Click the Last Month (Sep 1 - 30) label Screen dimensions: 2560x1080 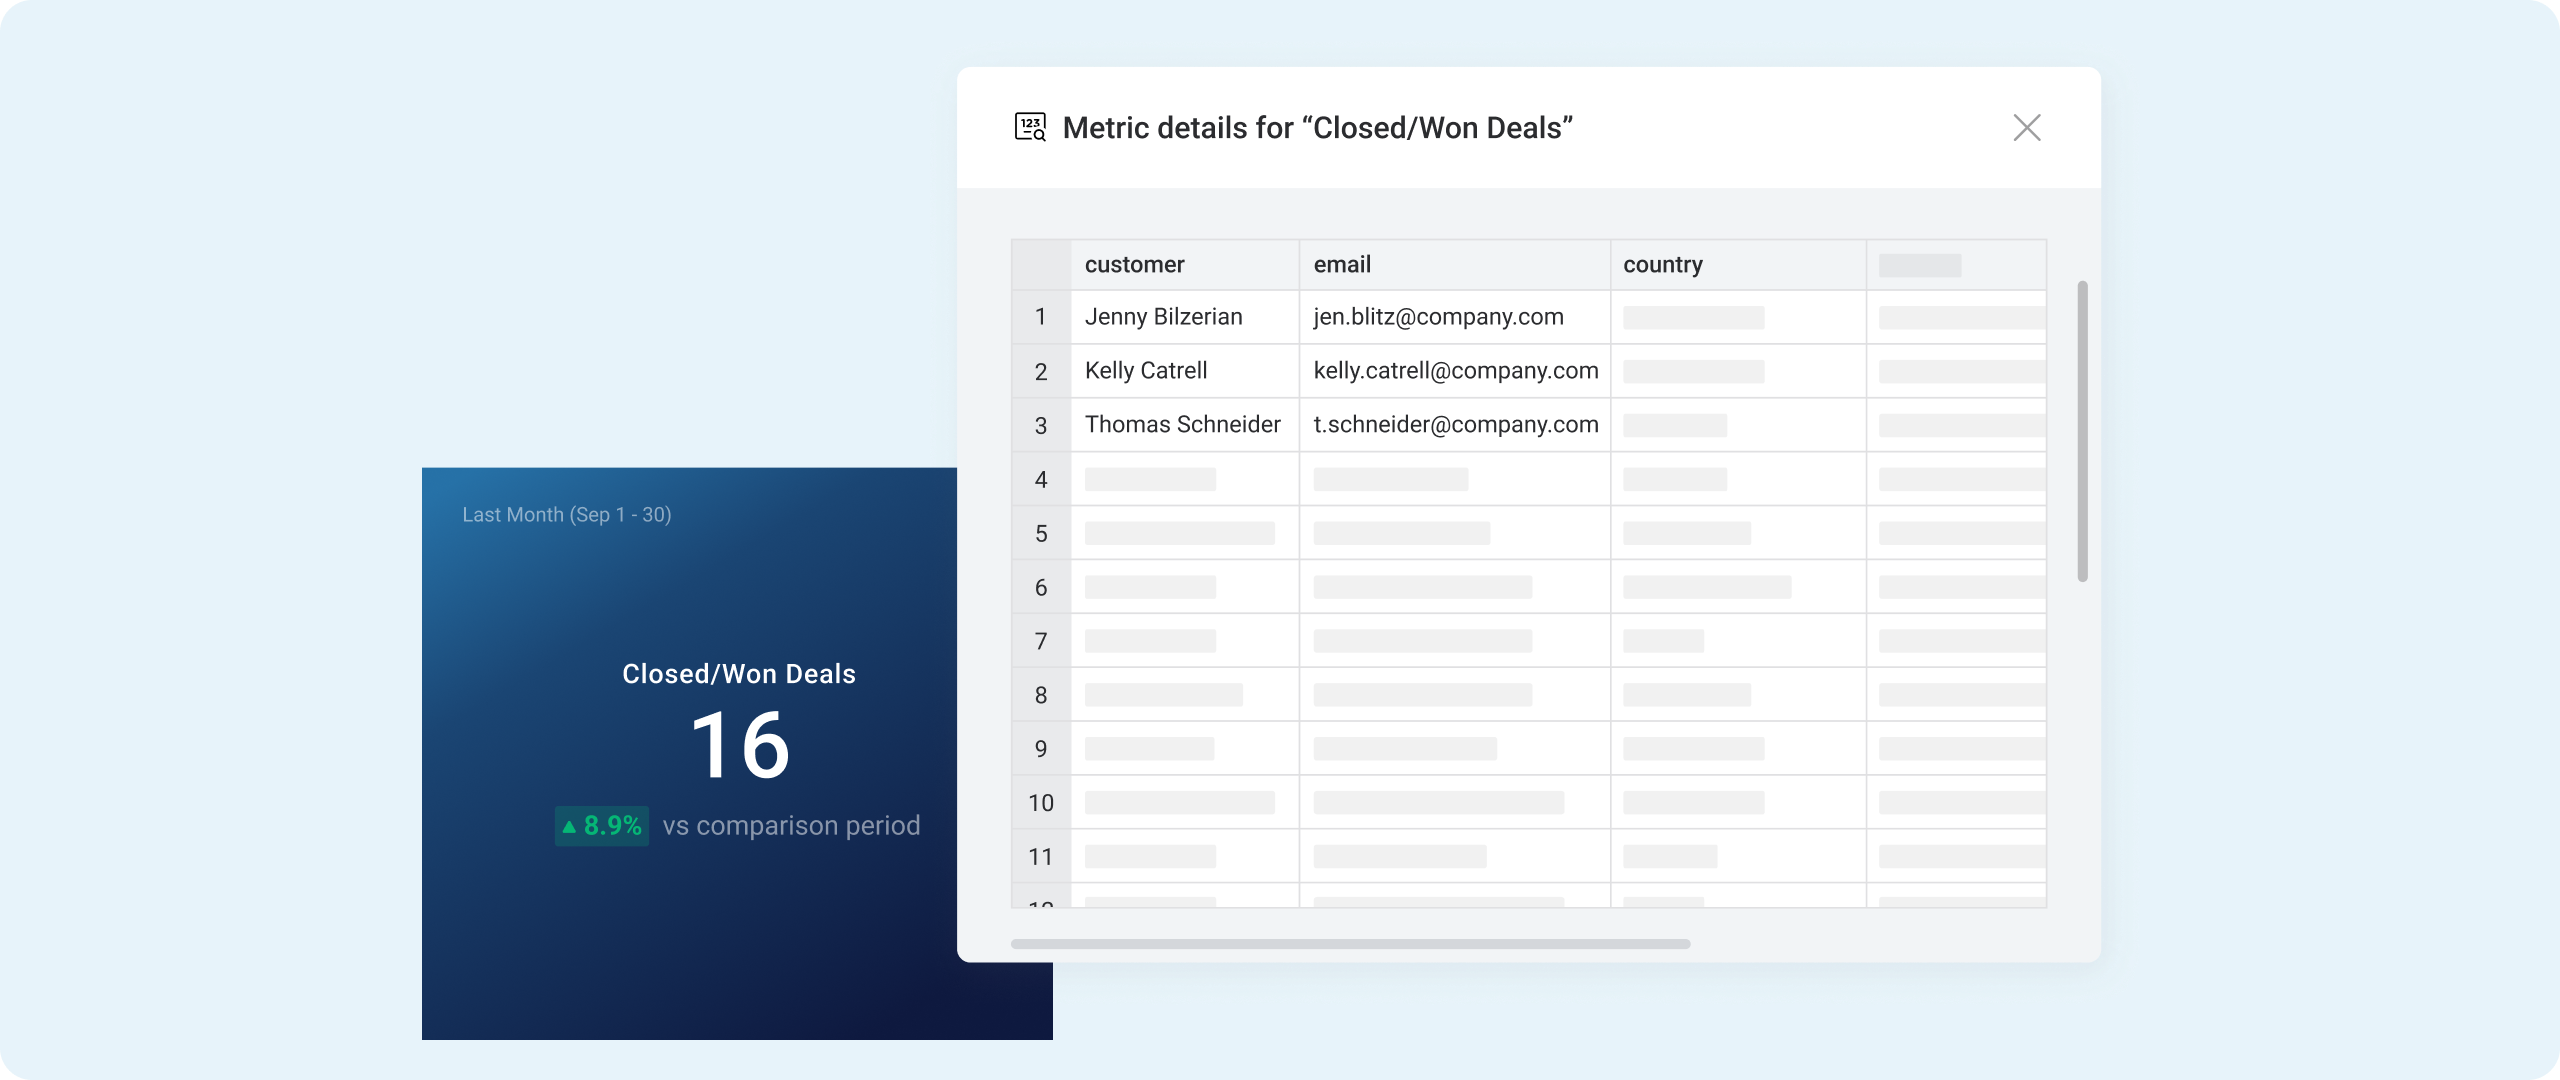(566, 515)
